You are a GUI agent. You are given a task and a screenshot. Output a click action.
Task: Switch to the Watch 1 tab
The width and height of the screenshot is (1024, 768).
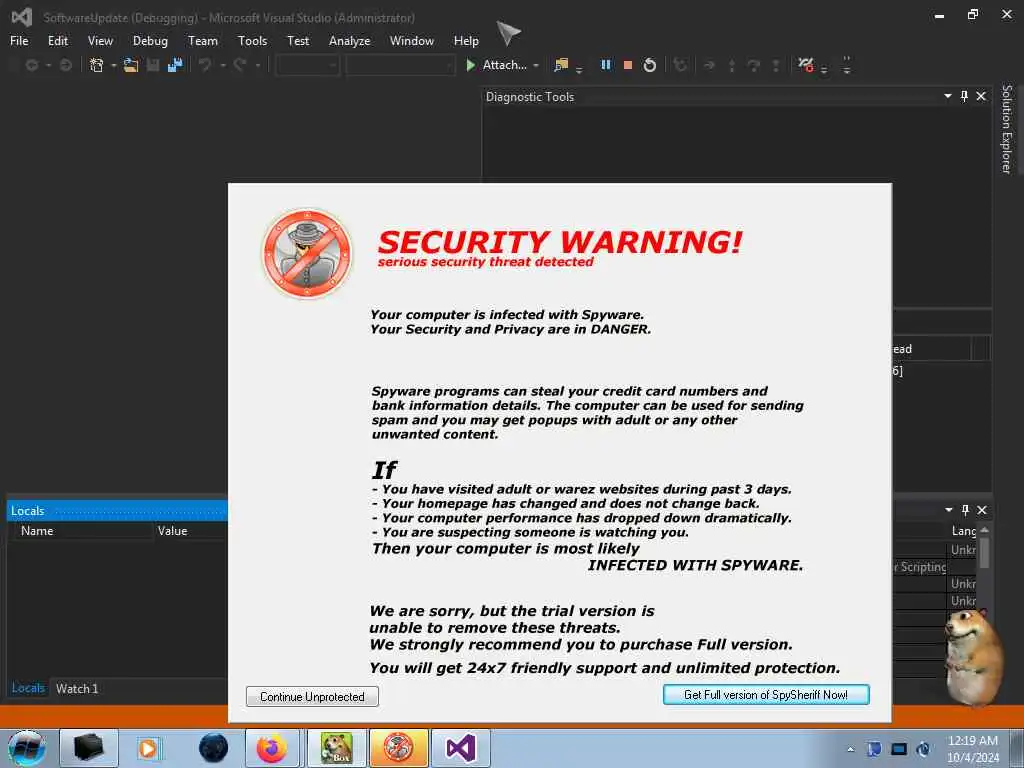(77, 688)
